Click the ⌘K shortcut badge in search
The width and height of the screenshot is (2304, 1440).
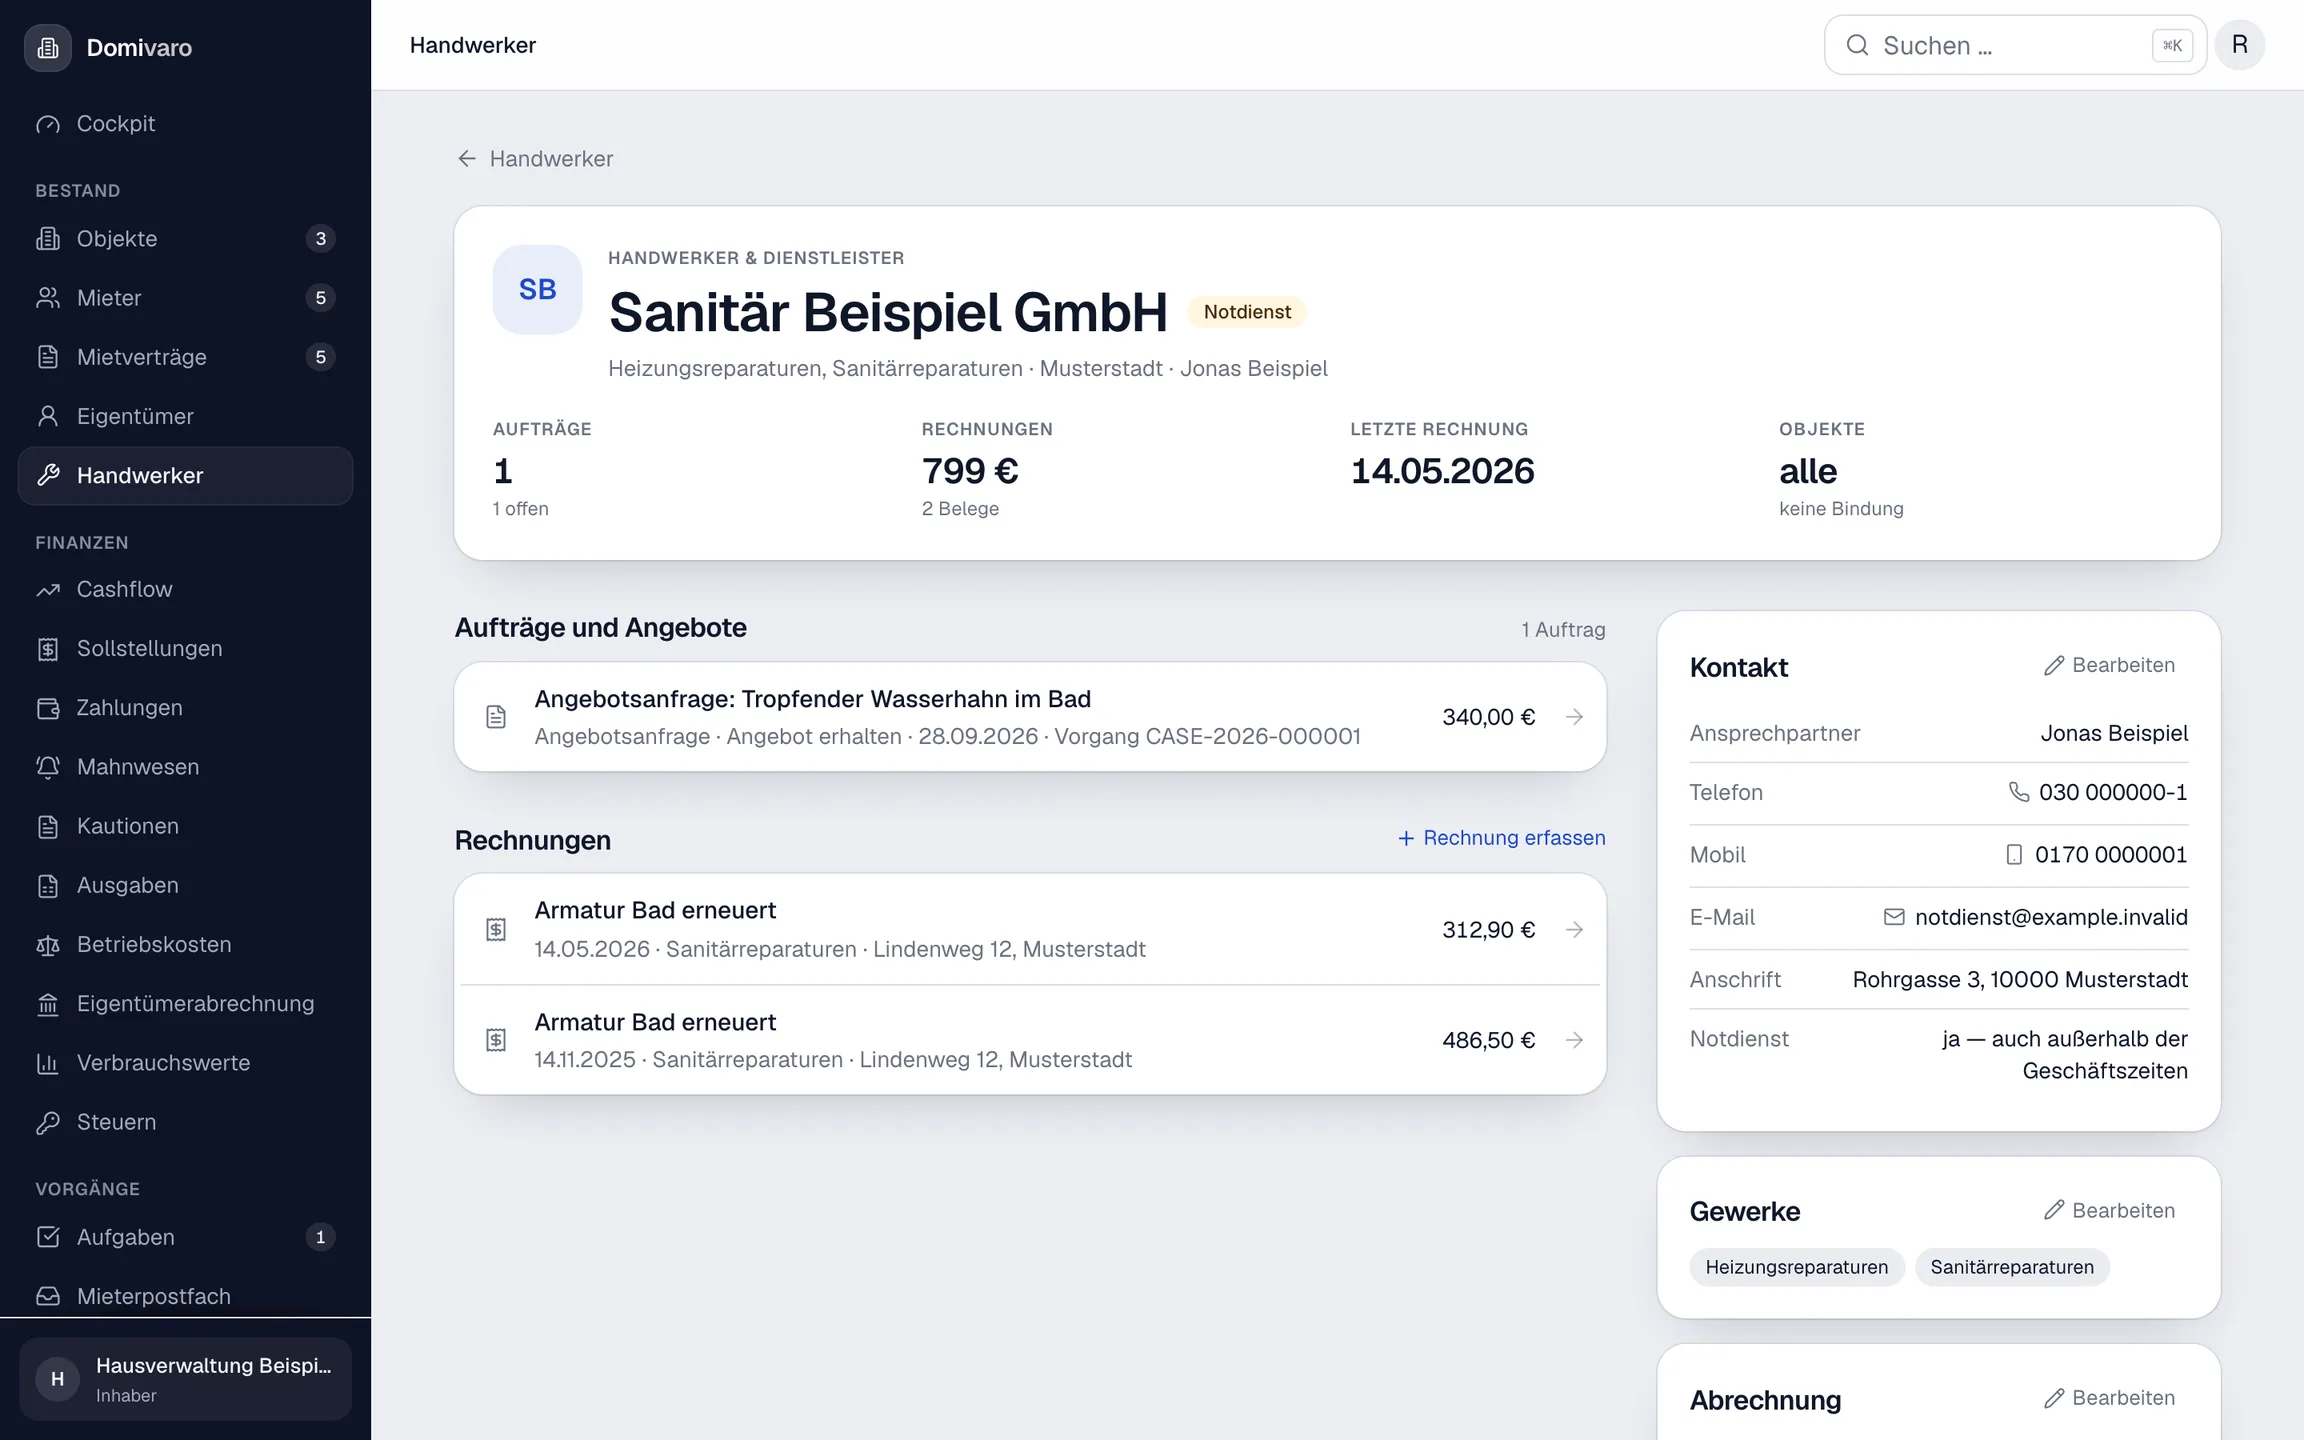[x=2172, y=45]
